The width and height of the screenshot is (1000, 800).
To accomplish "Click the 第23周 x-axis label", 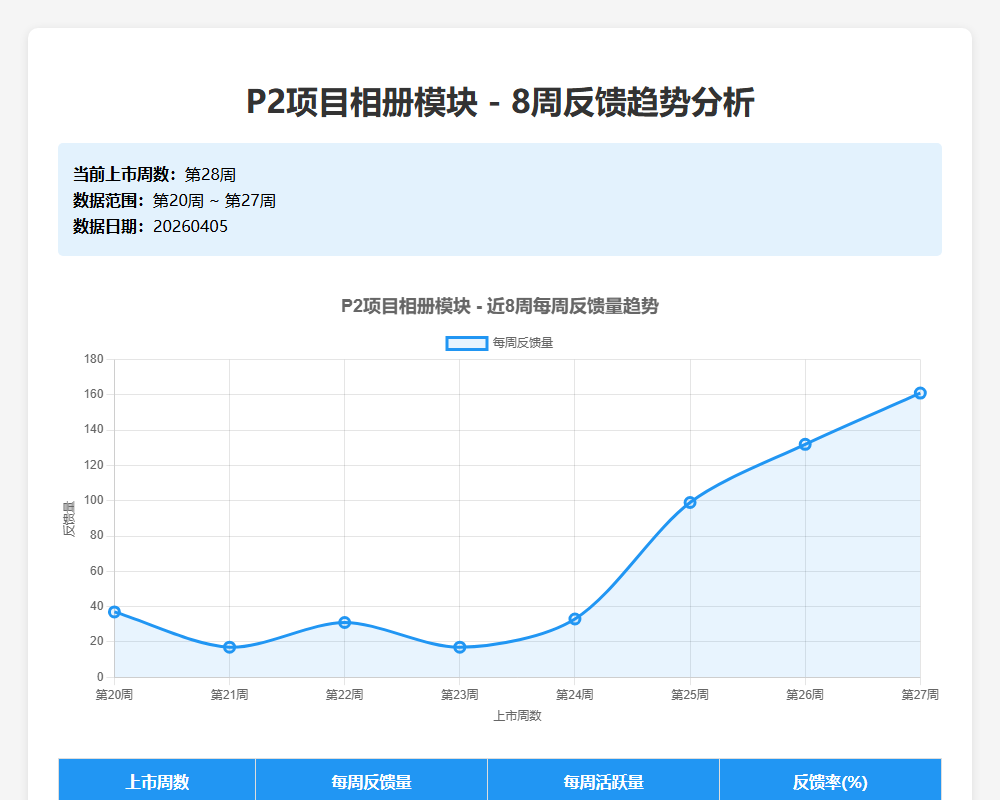I will point(460,694).
